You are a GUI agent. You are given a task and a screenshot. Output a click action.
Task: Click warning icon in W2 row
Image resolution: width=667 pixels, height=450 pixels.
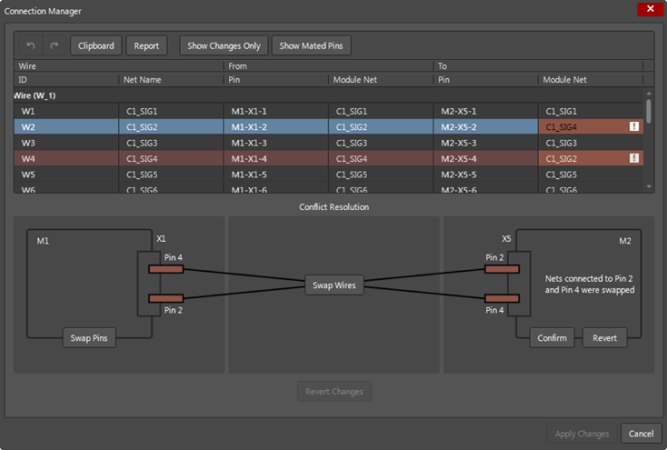coord(633,127)
